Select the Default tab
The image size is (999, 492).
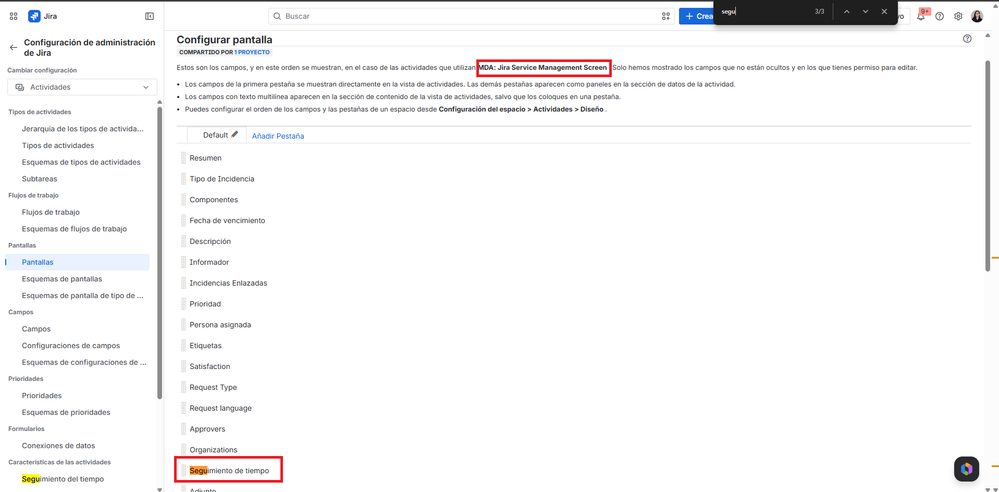coord(215,135)
